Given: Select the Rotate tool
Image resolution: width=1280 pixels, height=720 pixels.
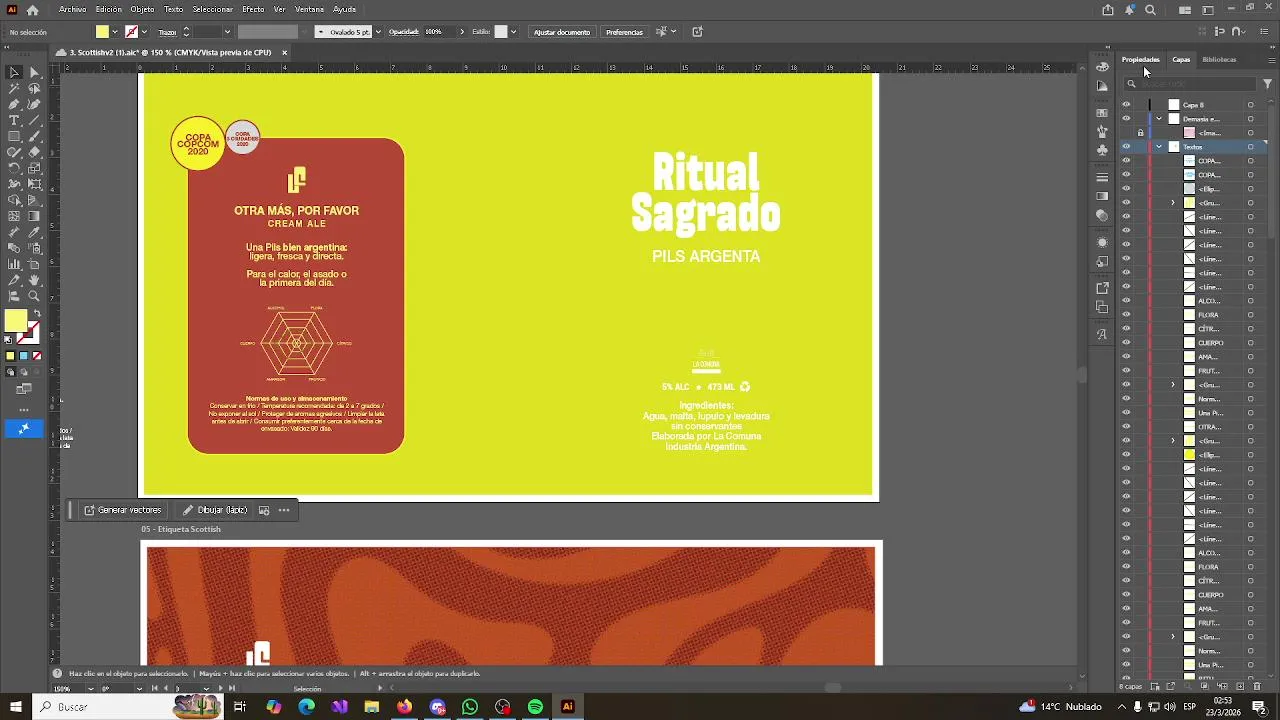Looking at the screenshot, I should pos(14,168).
